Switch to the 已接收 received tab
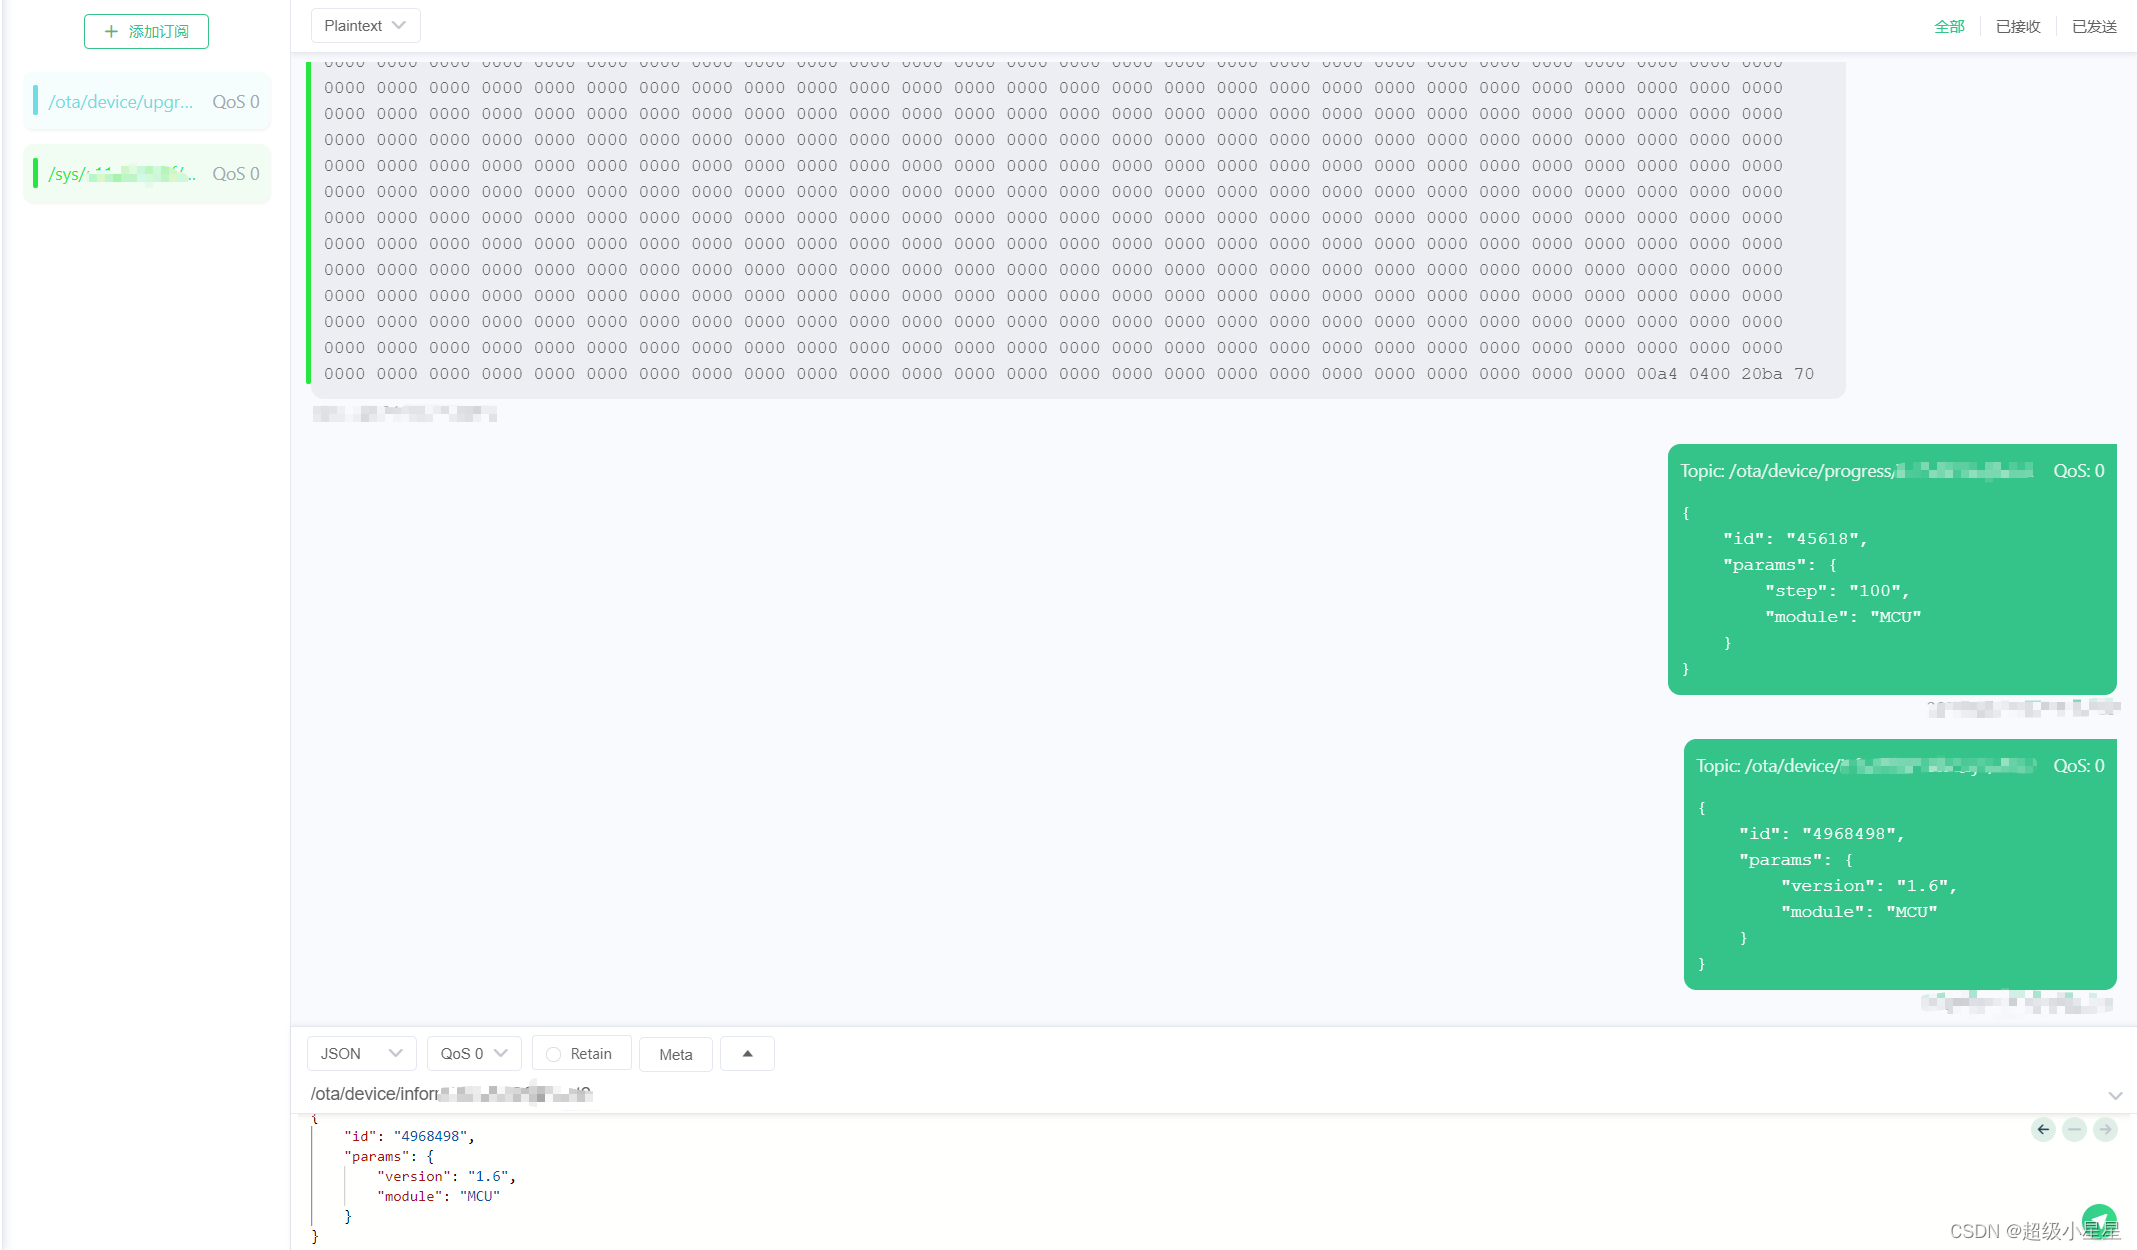 (x=2017, y=27)
